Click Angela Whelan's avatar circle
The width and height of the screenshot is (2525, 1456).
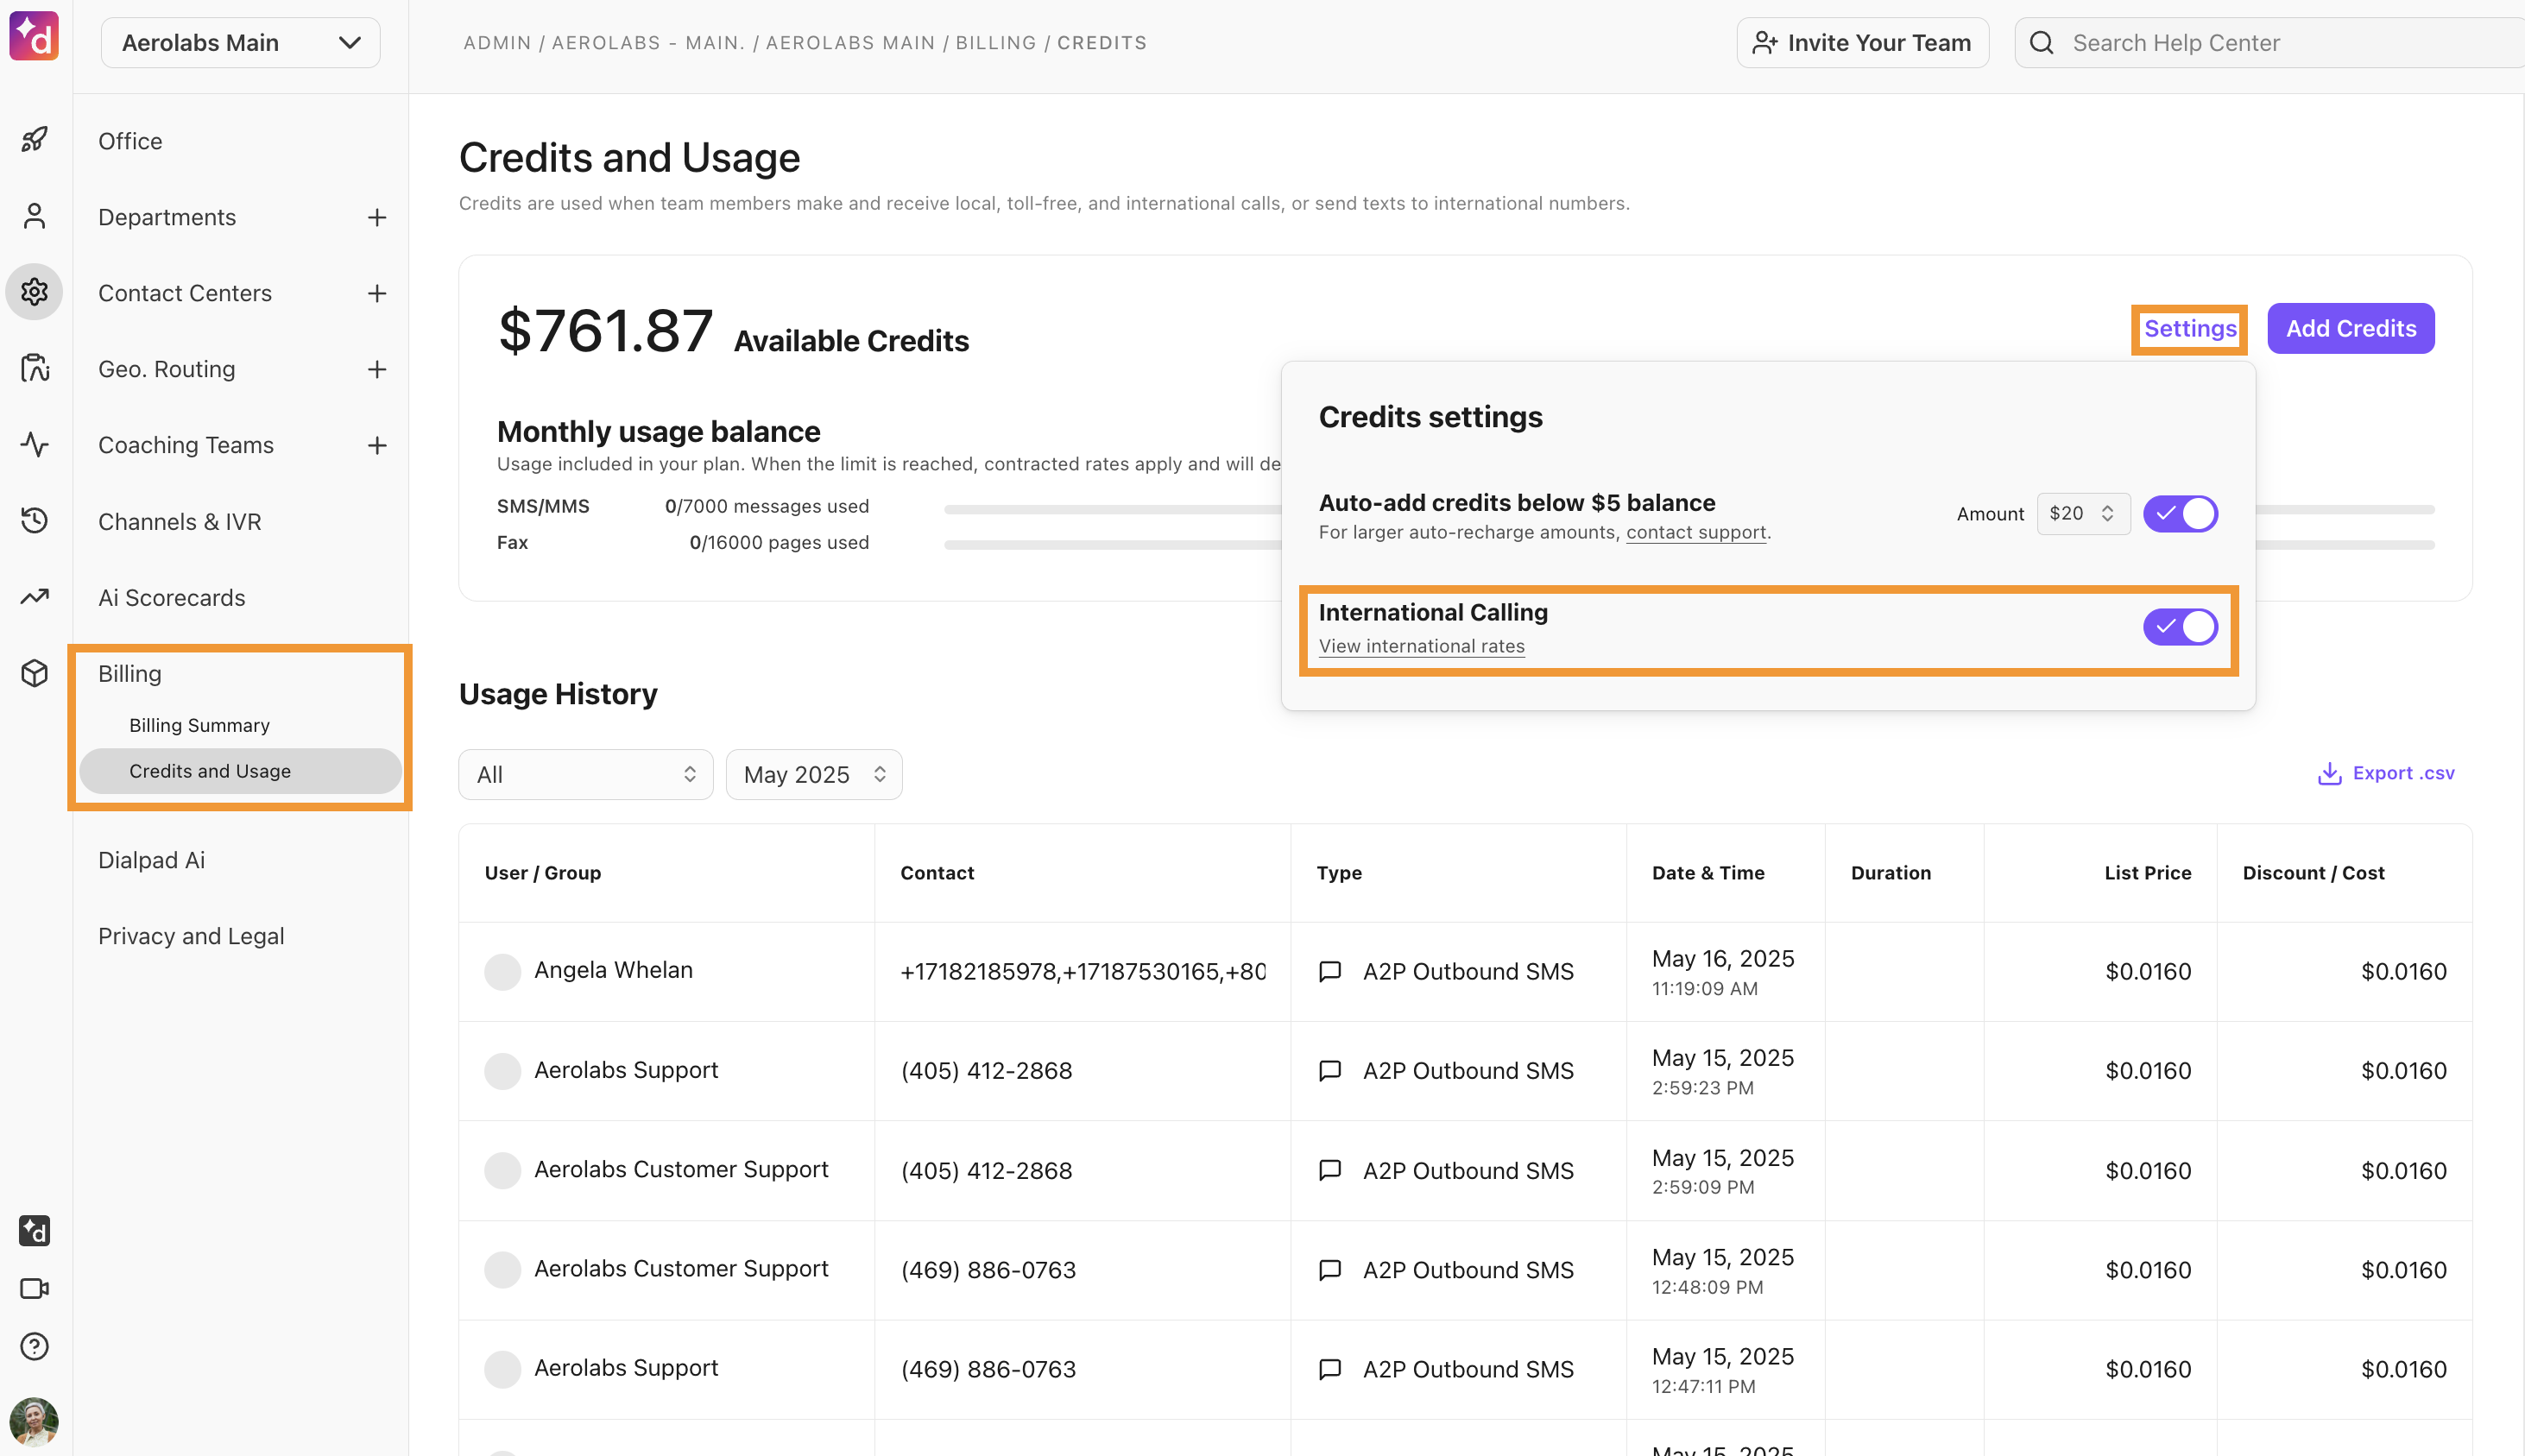(x=502, y=971)
